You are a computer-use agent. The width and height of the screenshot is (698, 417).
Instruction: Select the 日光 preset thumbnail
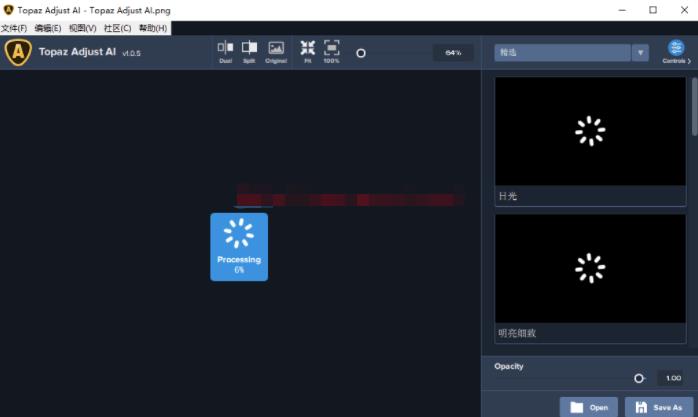click(590, 131)
